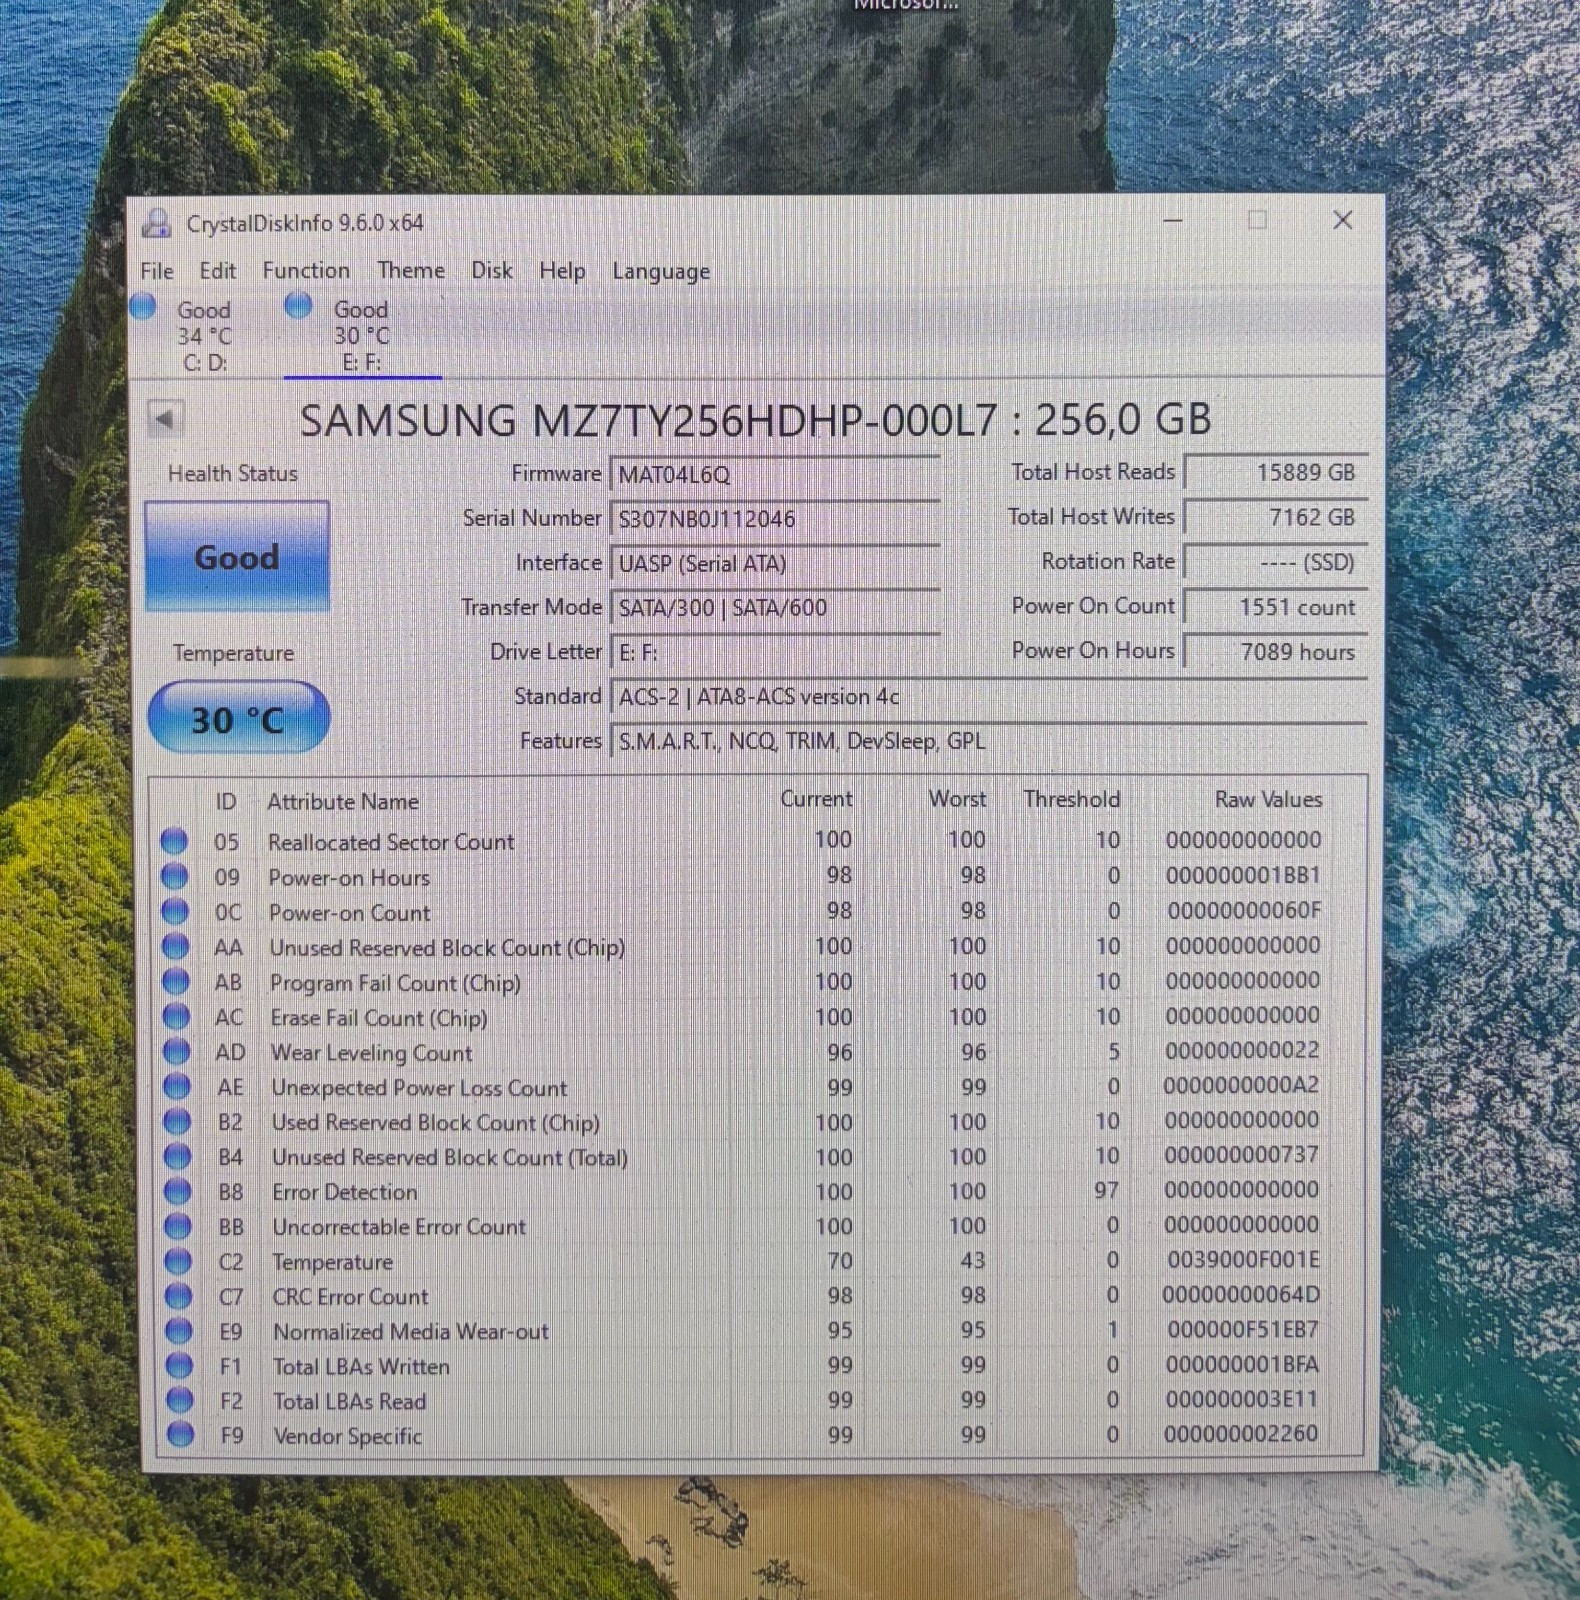Viewport: 1580px width, 1600px height.
Task: Click raw value 000000F51EB7 for Media Wear-out
Action: tap(1243, 1330)
